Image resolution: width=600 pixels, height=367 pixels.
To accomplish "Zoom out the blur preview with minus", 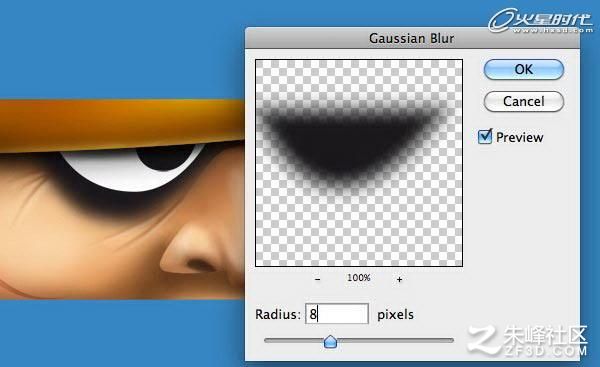I will click(x=317, y=279).
